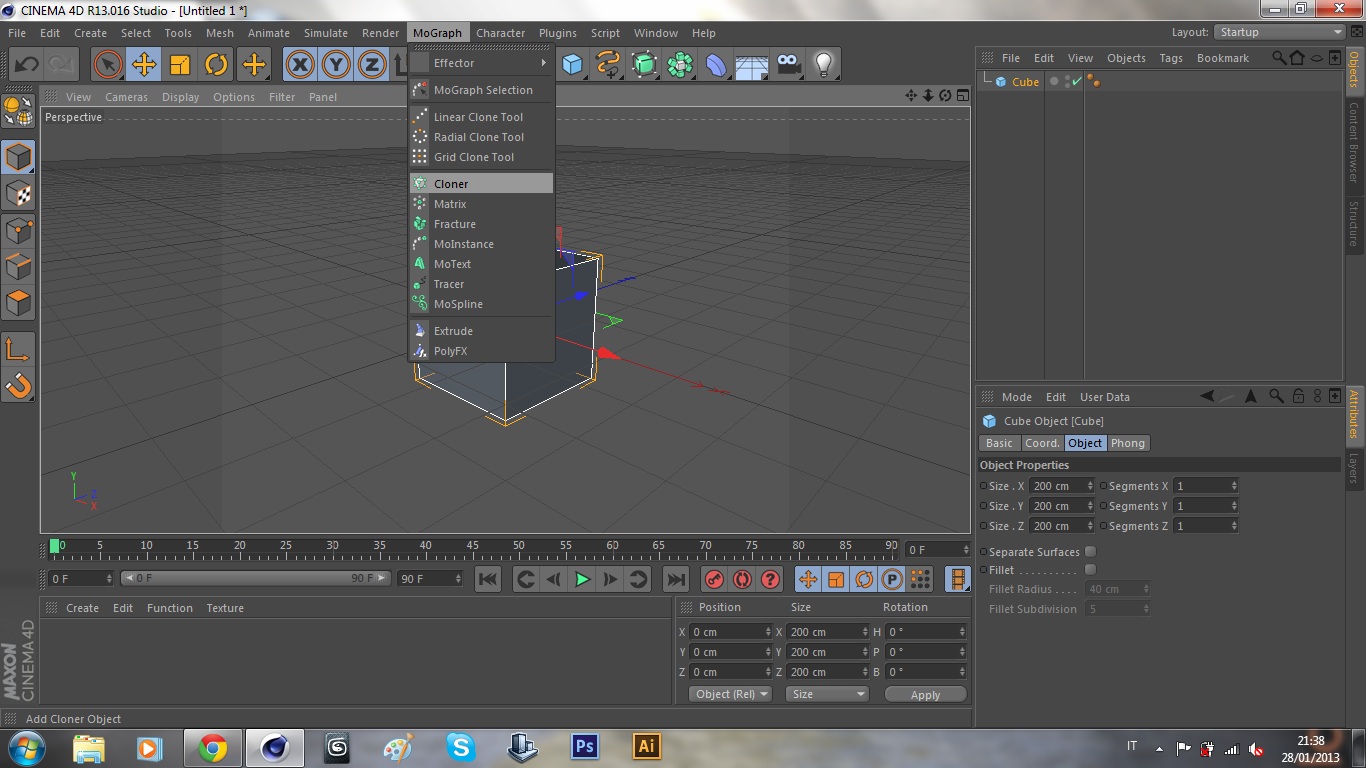Screen dimensions: 1366x768
Task: Switch to the Coord. tab
Action: pos(1041,443)
